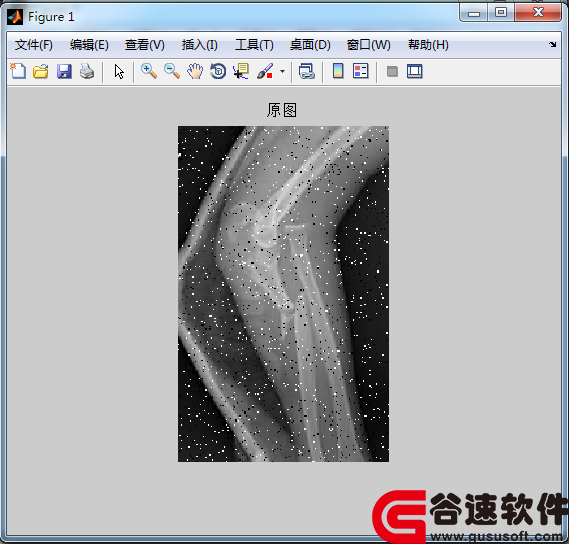The image size is (569, 544).
Task: Click the Link Plot icon
Action: click(307, 71)
